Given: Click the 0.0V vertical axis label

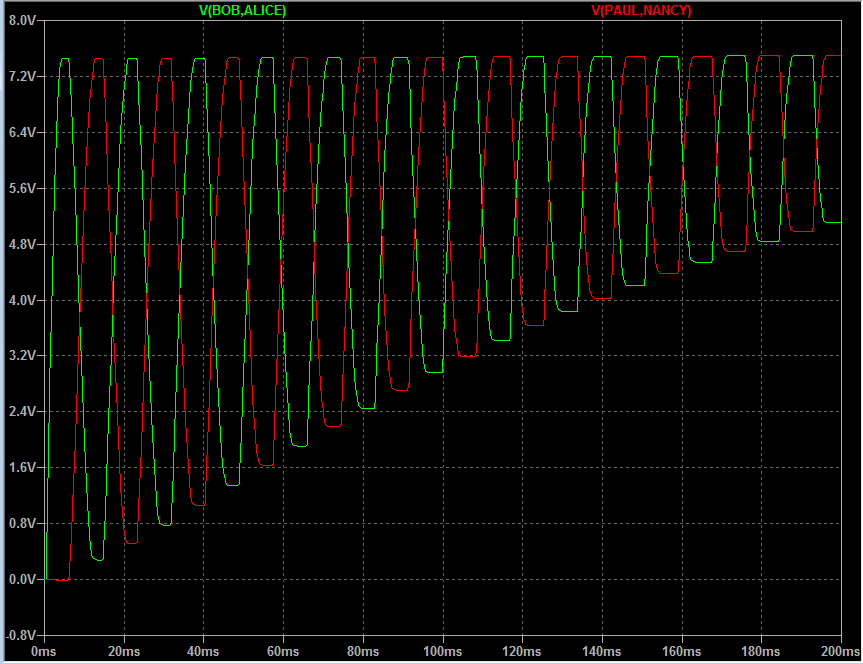Looking at the screenshot, I should 23,580.
